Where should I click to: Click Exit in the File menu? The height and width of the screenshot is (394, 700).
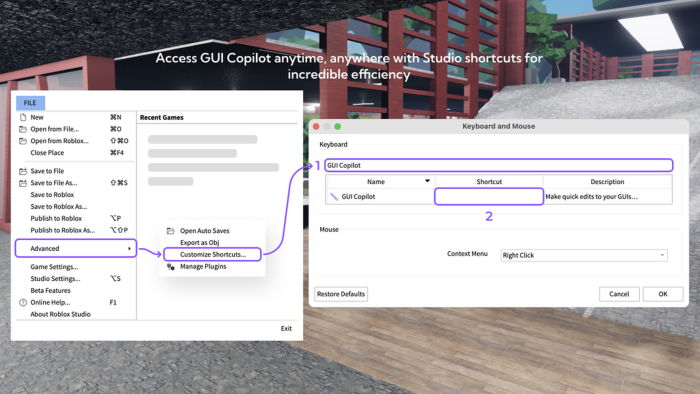[x=286, y=328]
